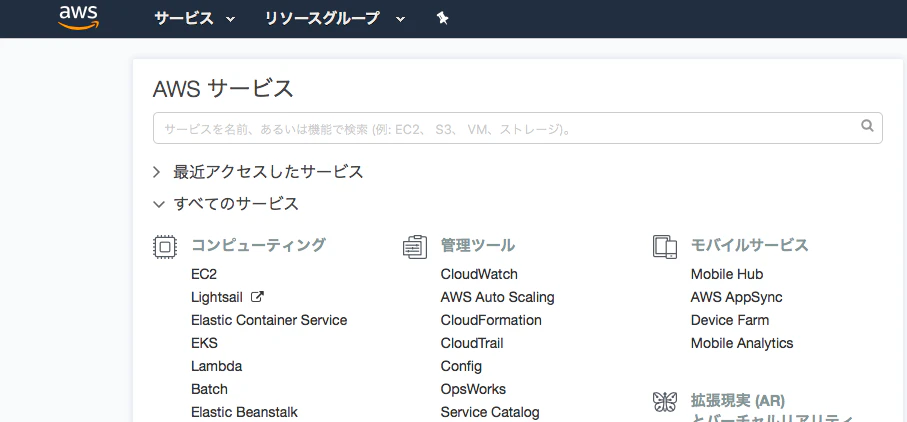Image resolution: width=907 pixels, height=422 pixels.
Task: Click the chevron beside サービス
Action: pyautogui.click(x=230, y=19)
